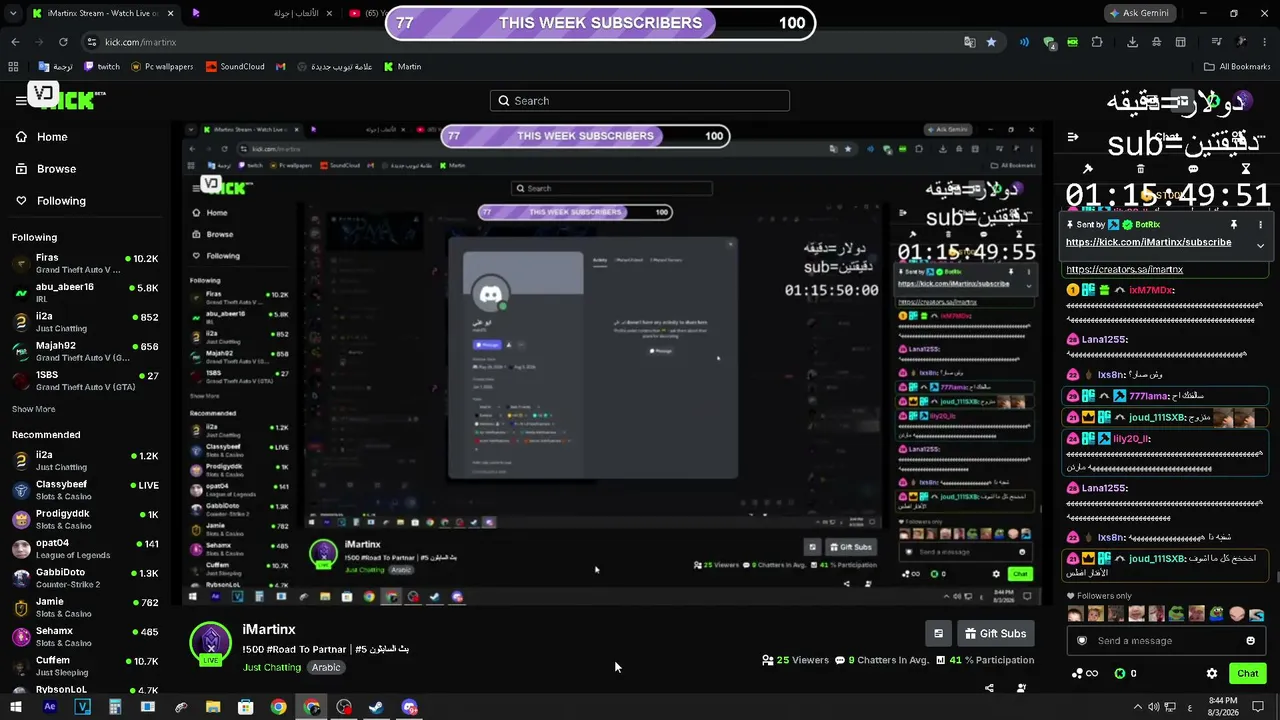Open the Pc wallpapers bookmark

tap(162, 67)
